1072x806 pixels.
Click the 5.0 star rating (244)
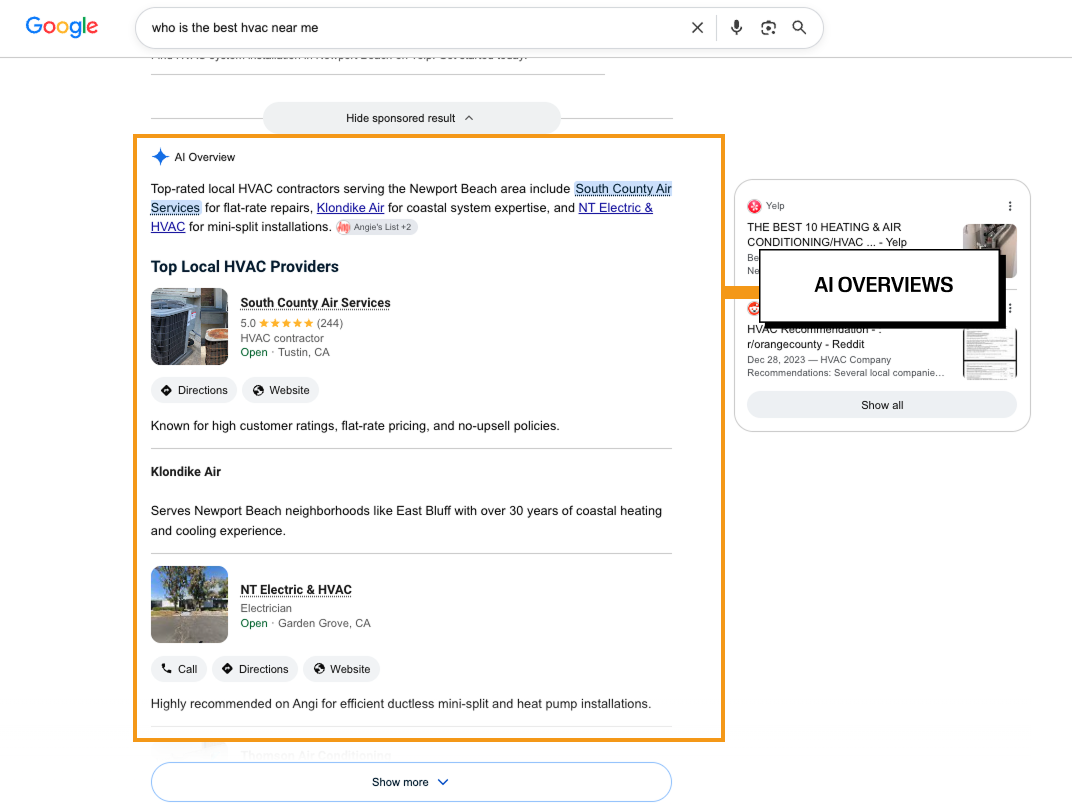(x=291, y=323)
